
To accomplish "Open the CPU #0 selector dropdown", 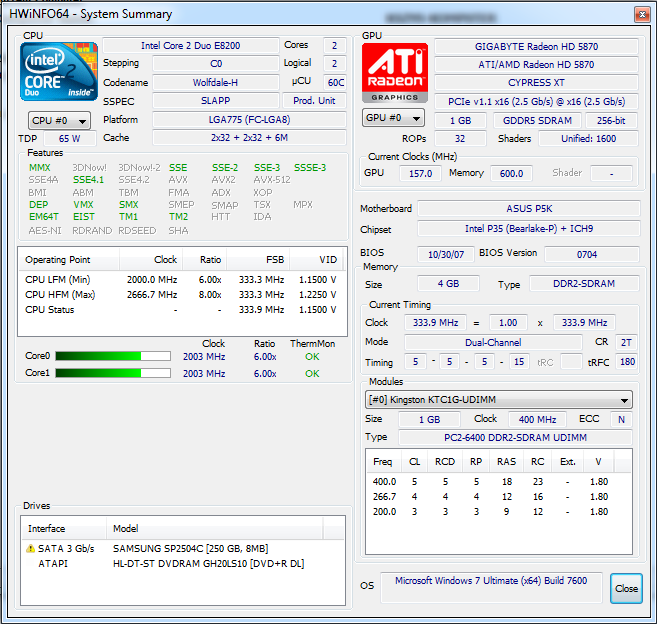I will pyautogui.click(x=59, y=121).
